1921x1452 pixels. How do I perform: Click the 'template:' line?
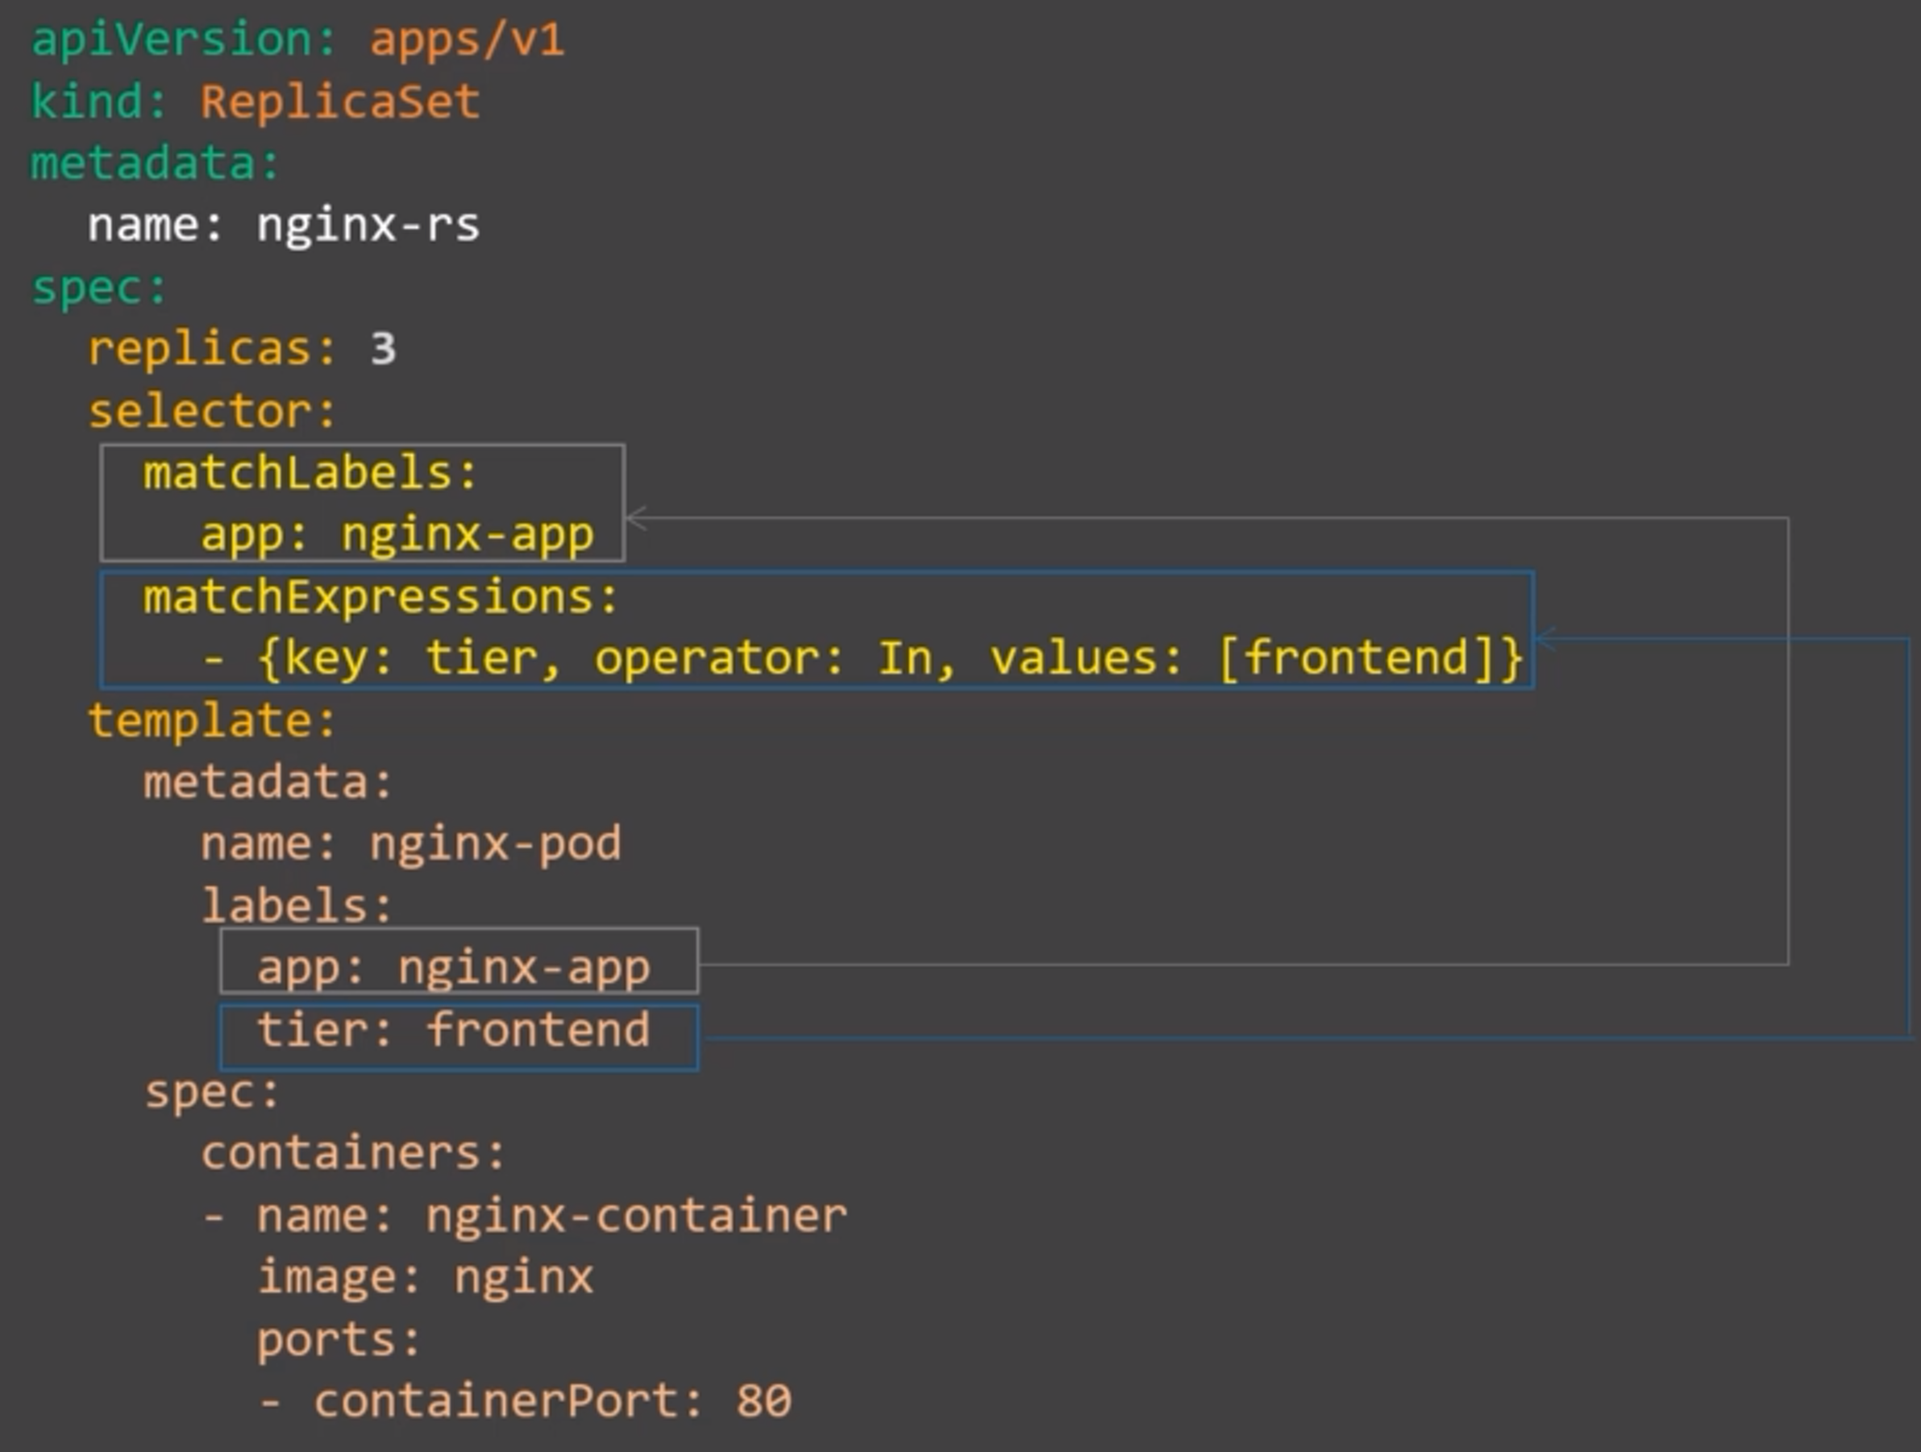point(212,720)
